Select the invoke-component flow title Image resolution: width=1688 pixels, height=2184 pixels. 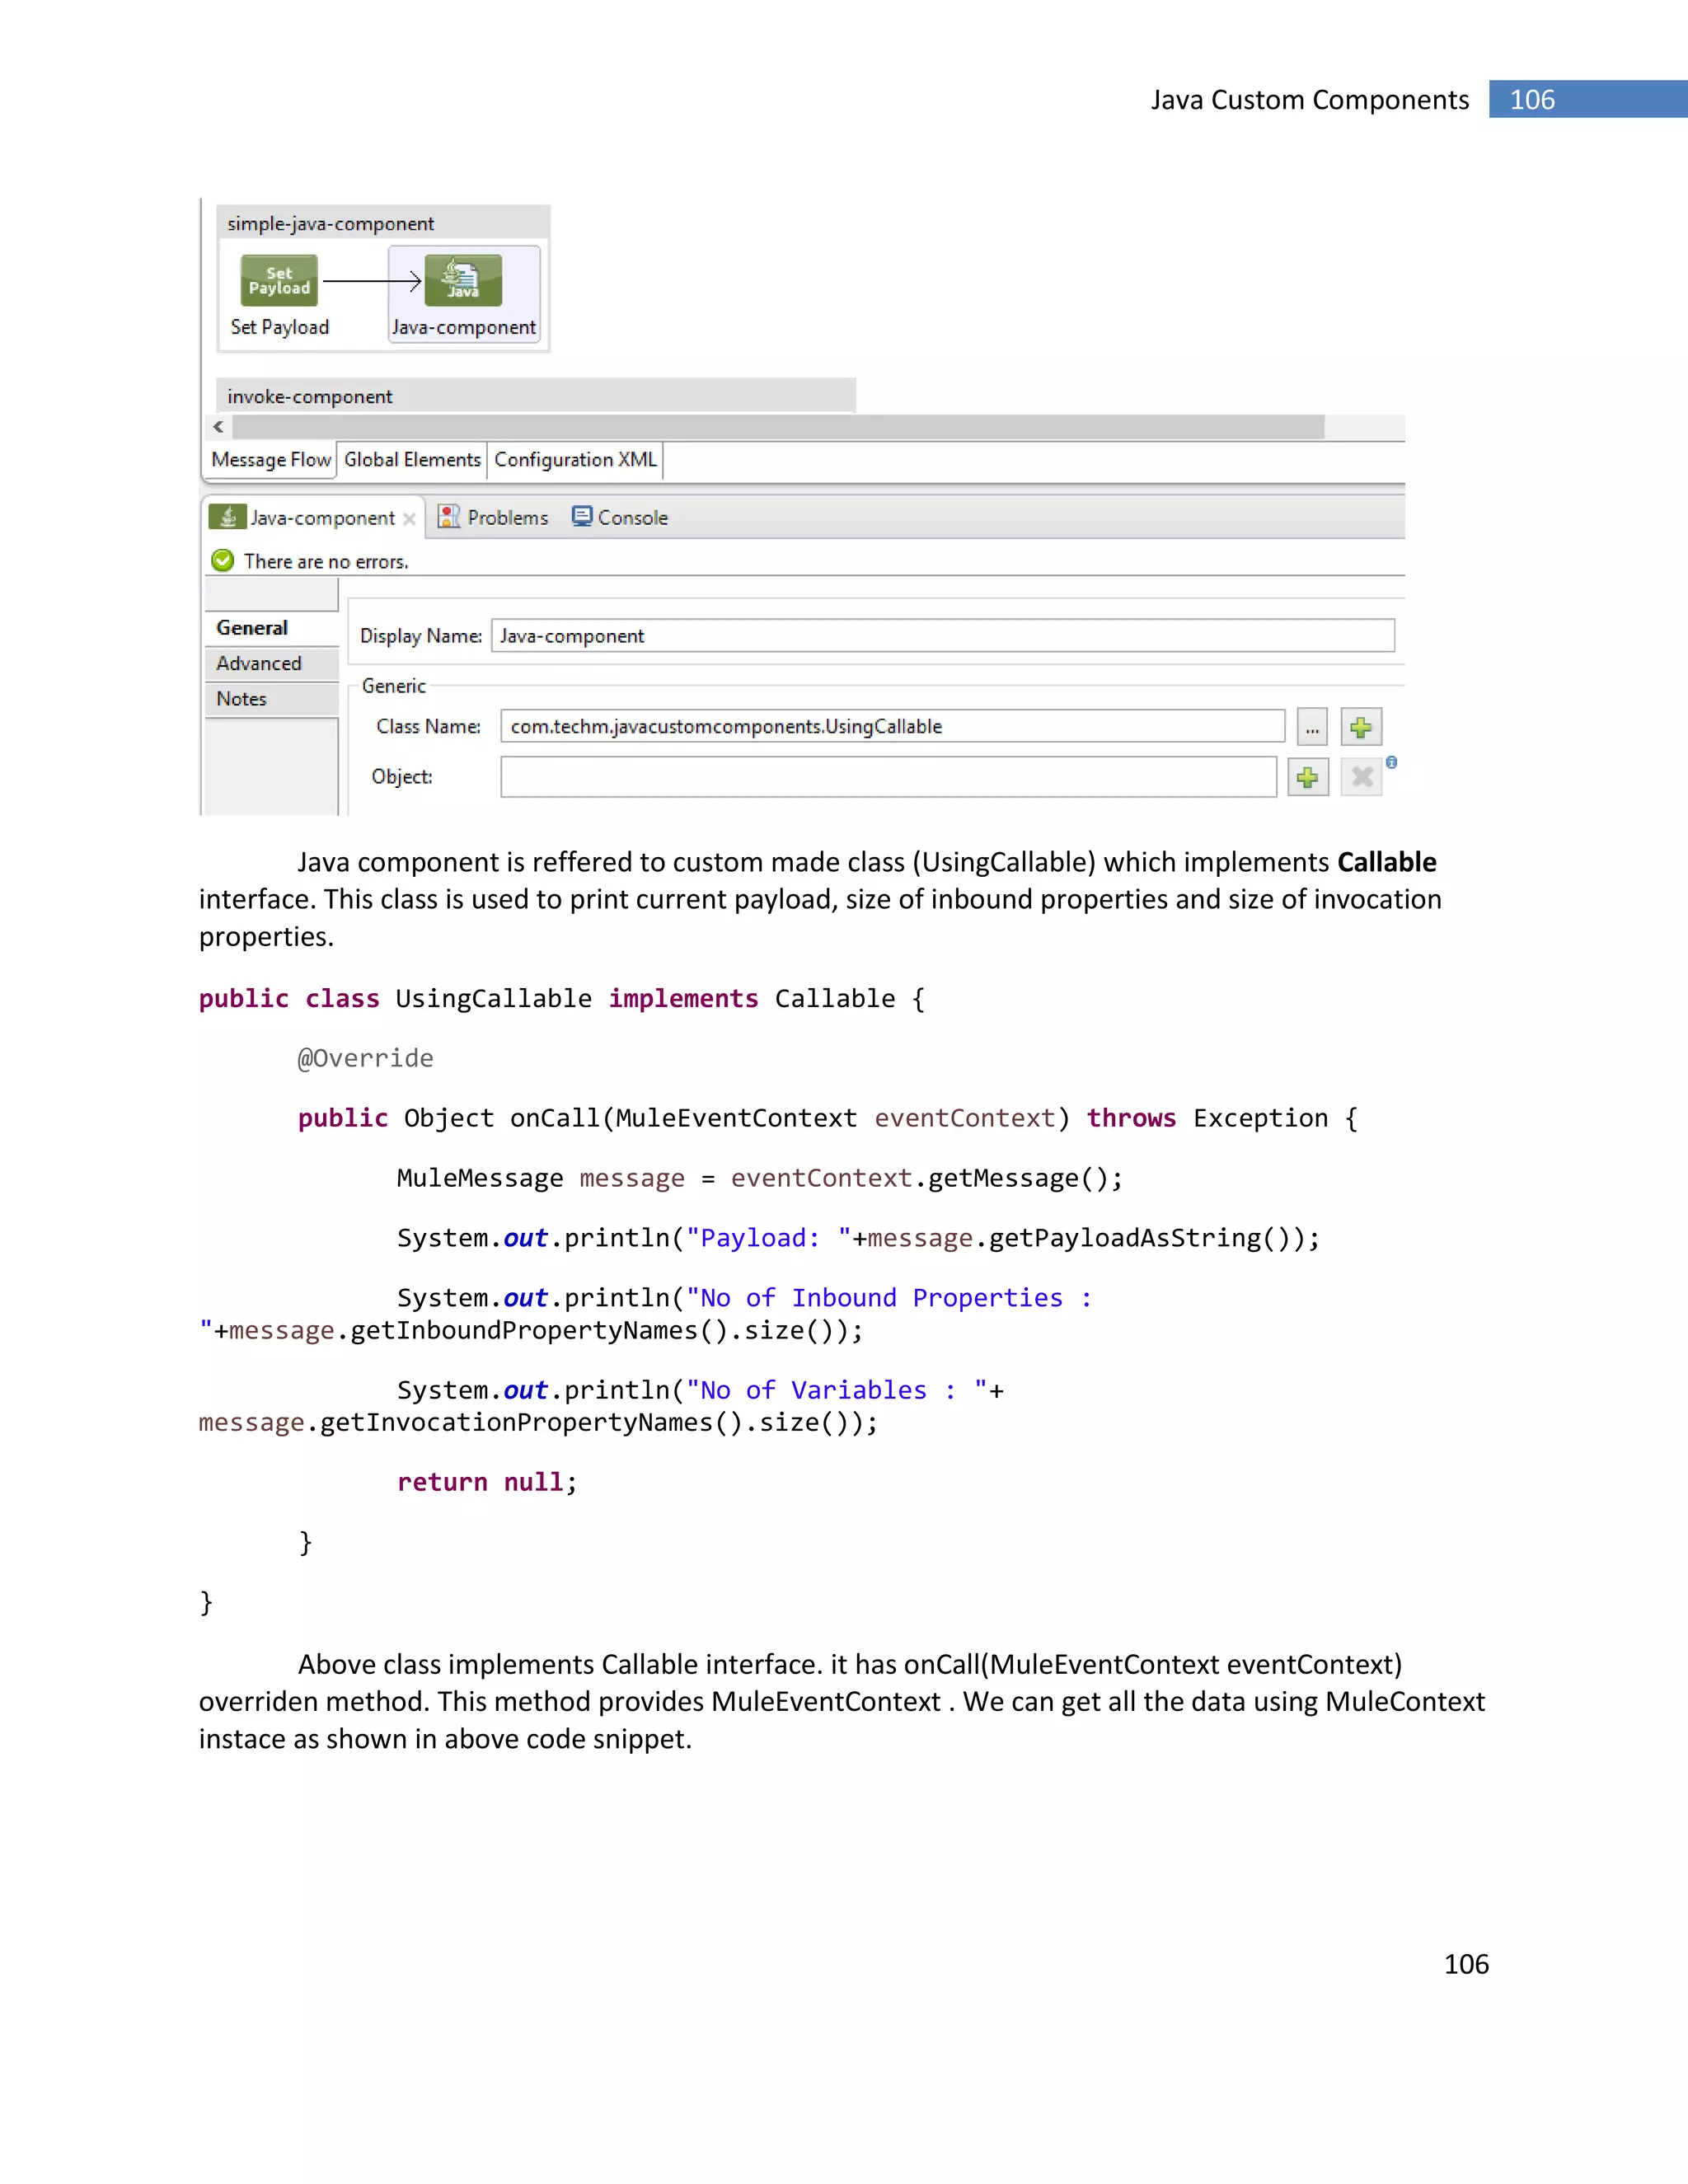[x=310, y=397]
